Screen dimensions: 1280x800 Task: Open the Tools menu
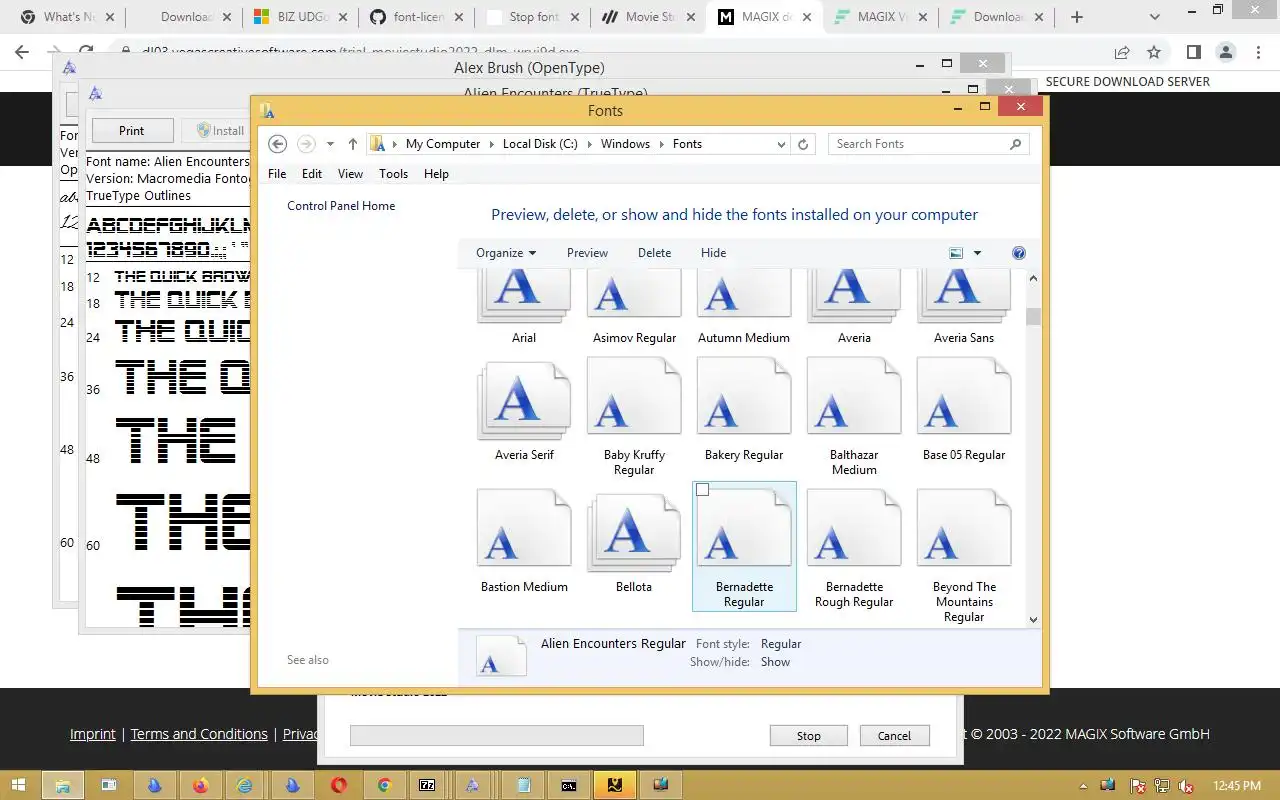click(393, 174)
